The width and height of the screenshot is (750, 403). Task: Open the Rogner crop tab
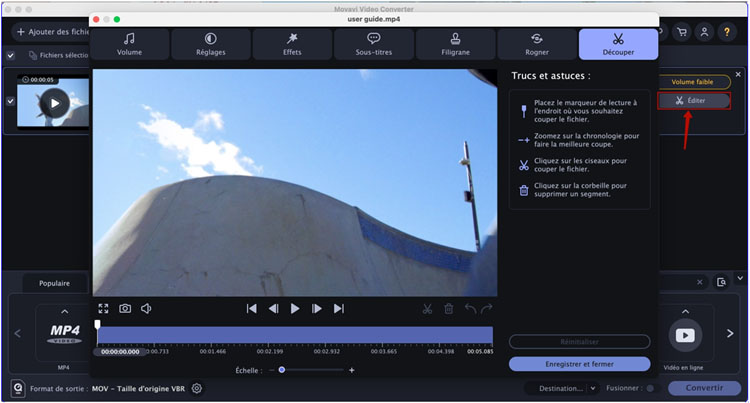click(x=537, y=44)
